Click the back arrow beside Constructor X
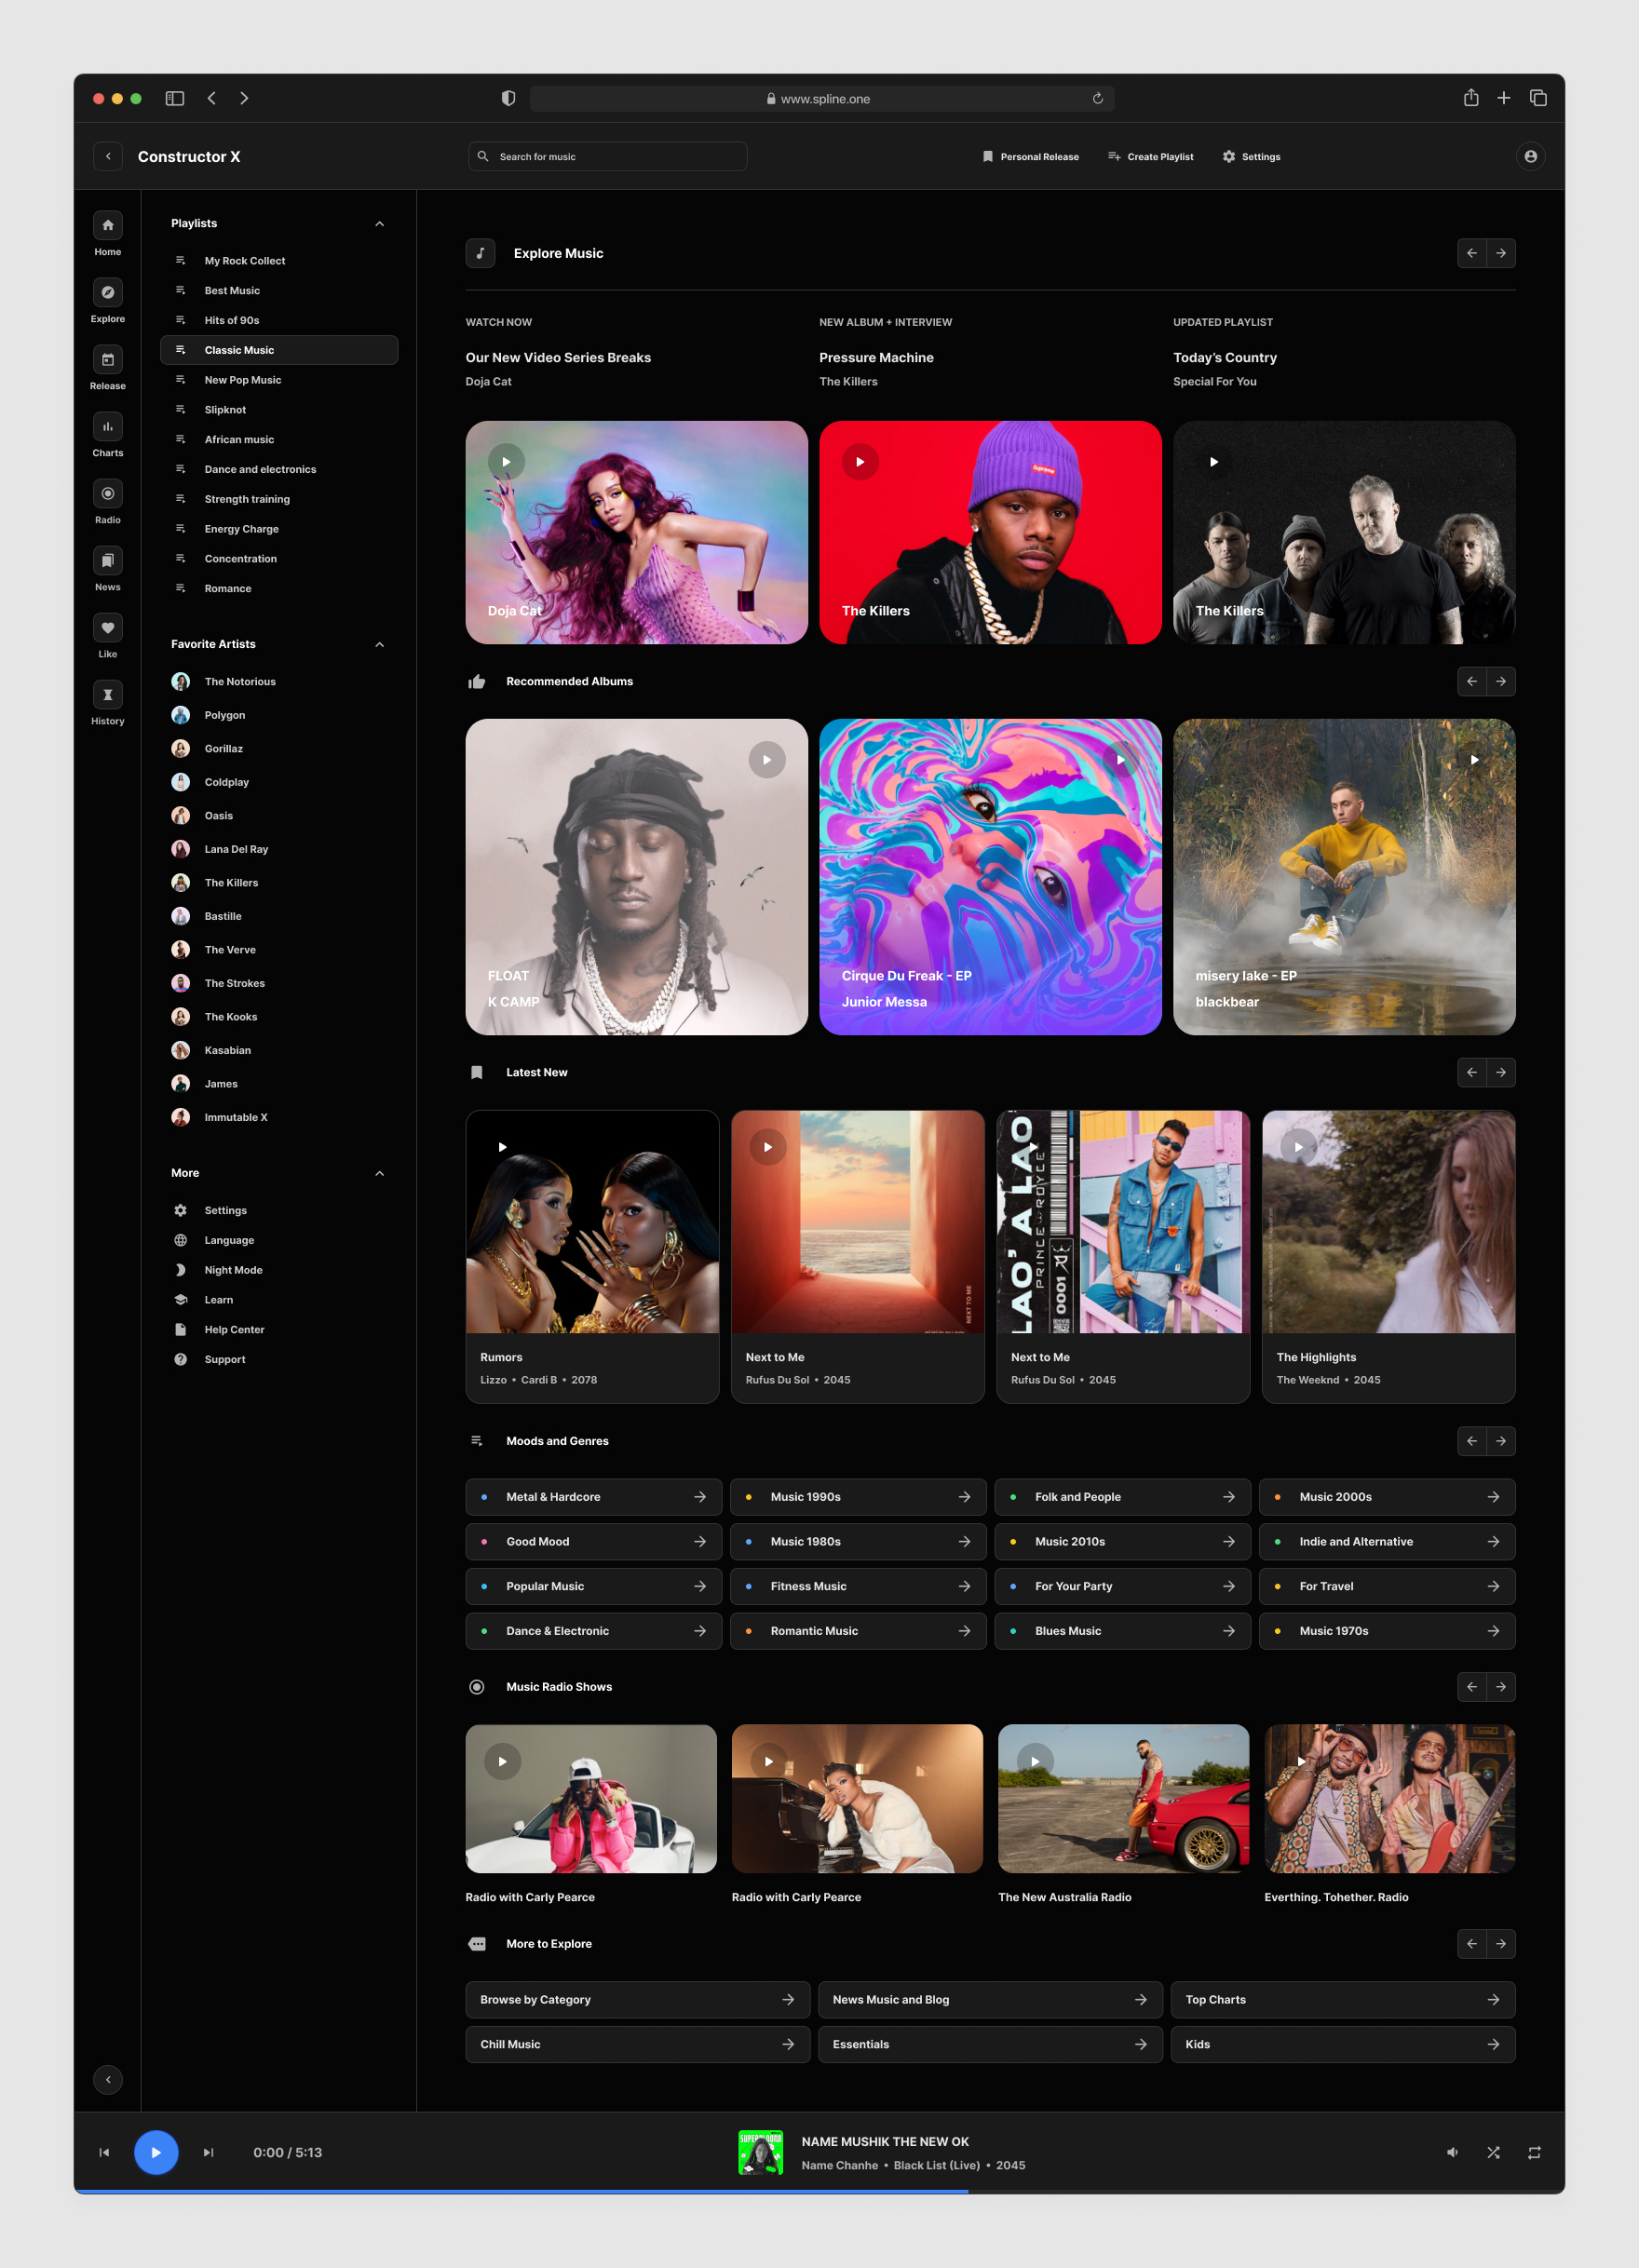 (108, 156)
